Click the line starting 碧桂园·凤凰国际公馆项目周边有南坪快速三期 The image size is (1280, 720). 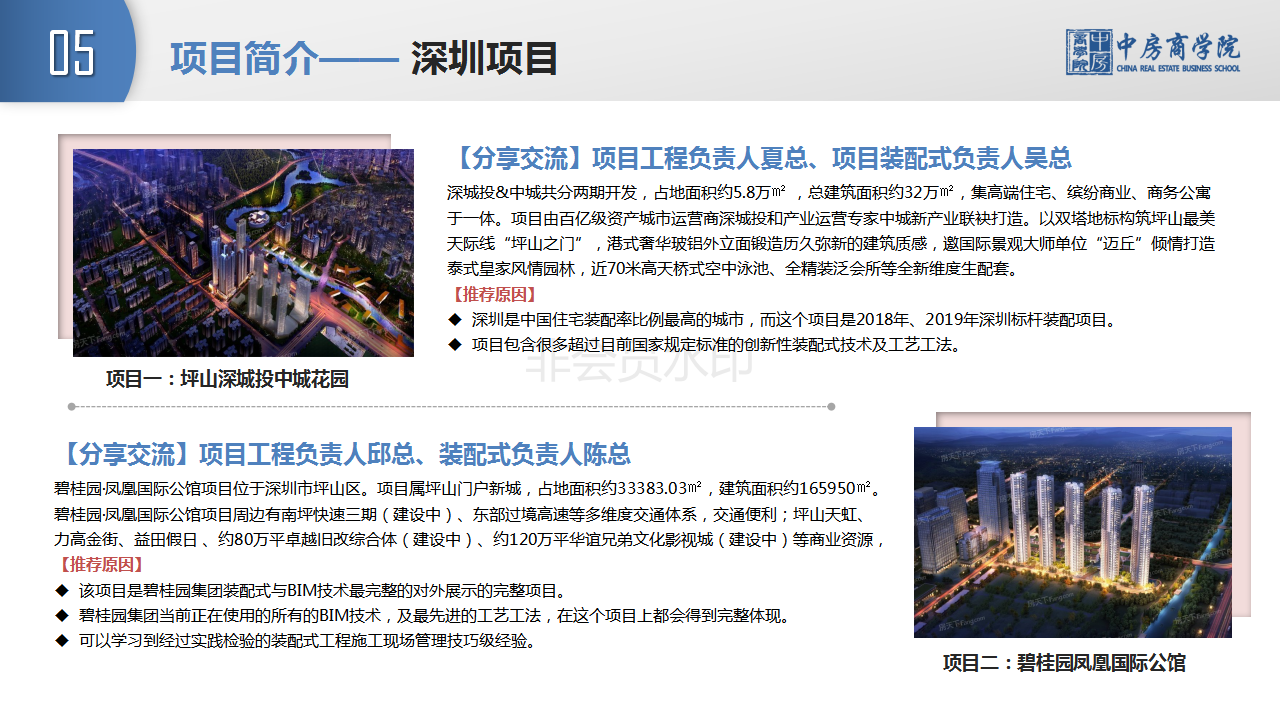pyautogui.click(x=460, y=514)
